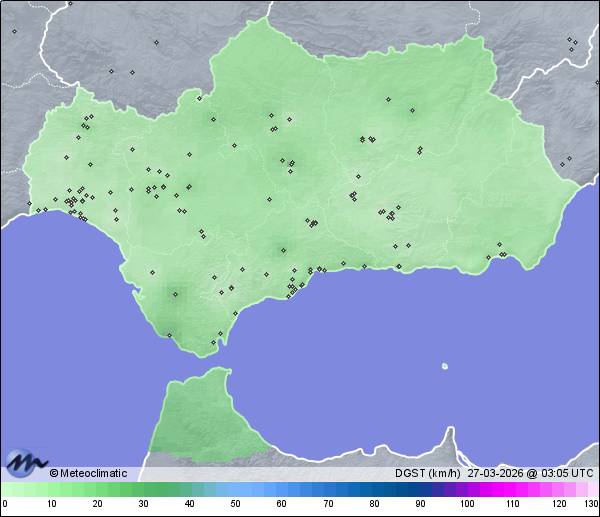Image resolution: width=600 pixels, height=517 pixels.
Task: Click the Meteoclimatic wave logo
Action: coord(26,461)
